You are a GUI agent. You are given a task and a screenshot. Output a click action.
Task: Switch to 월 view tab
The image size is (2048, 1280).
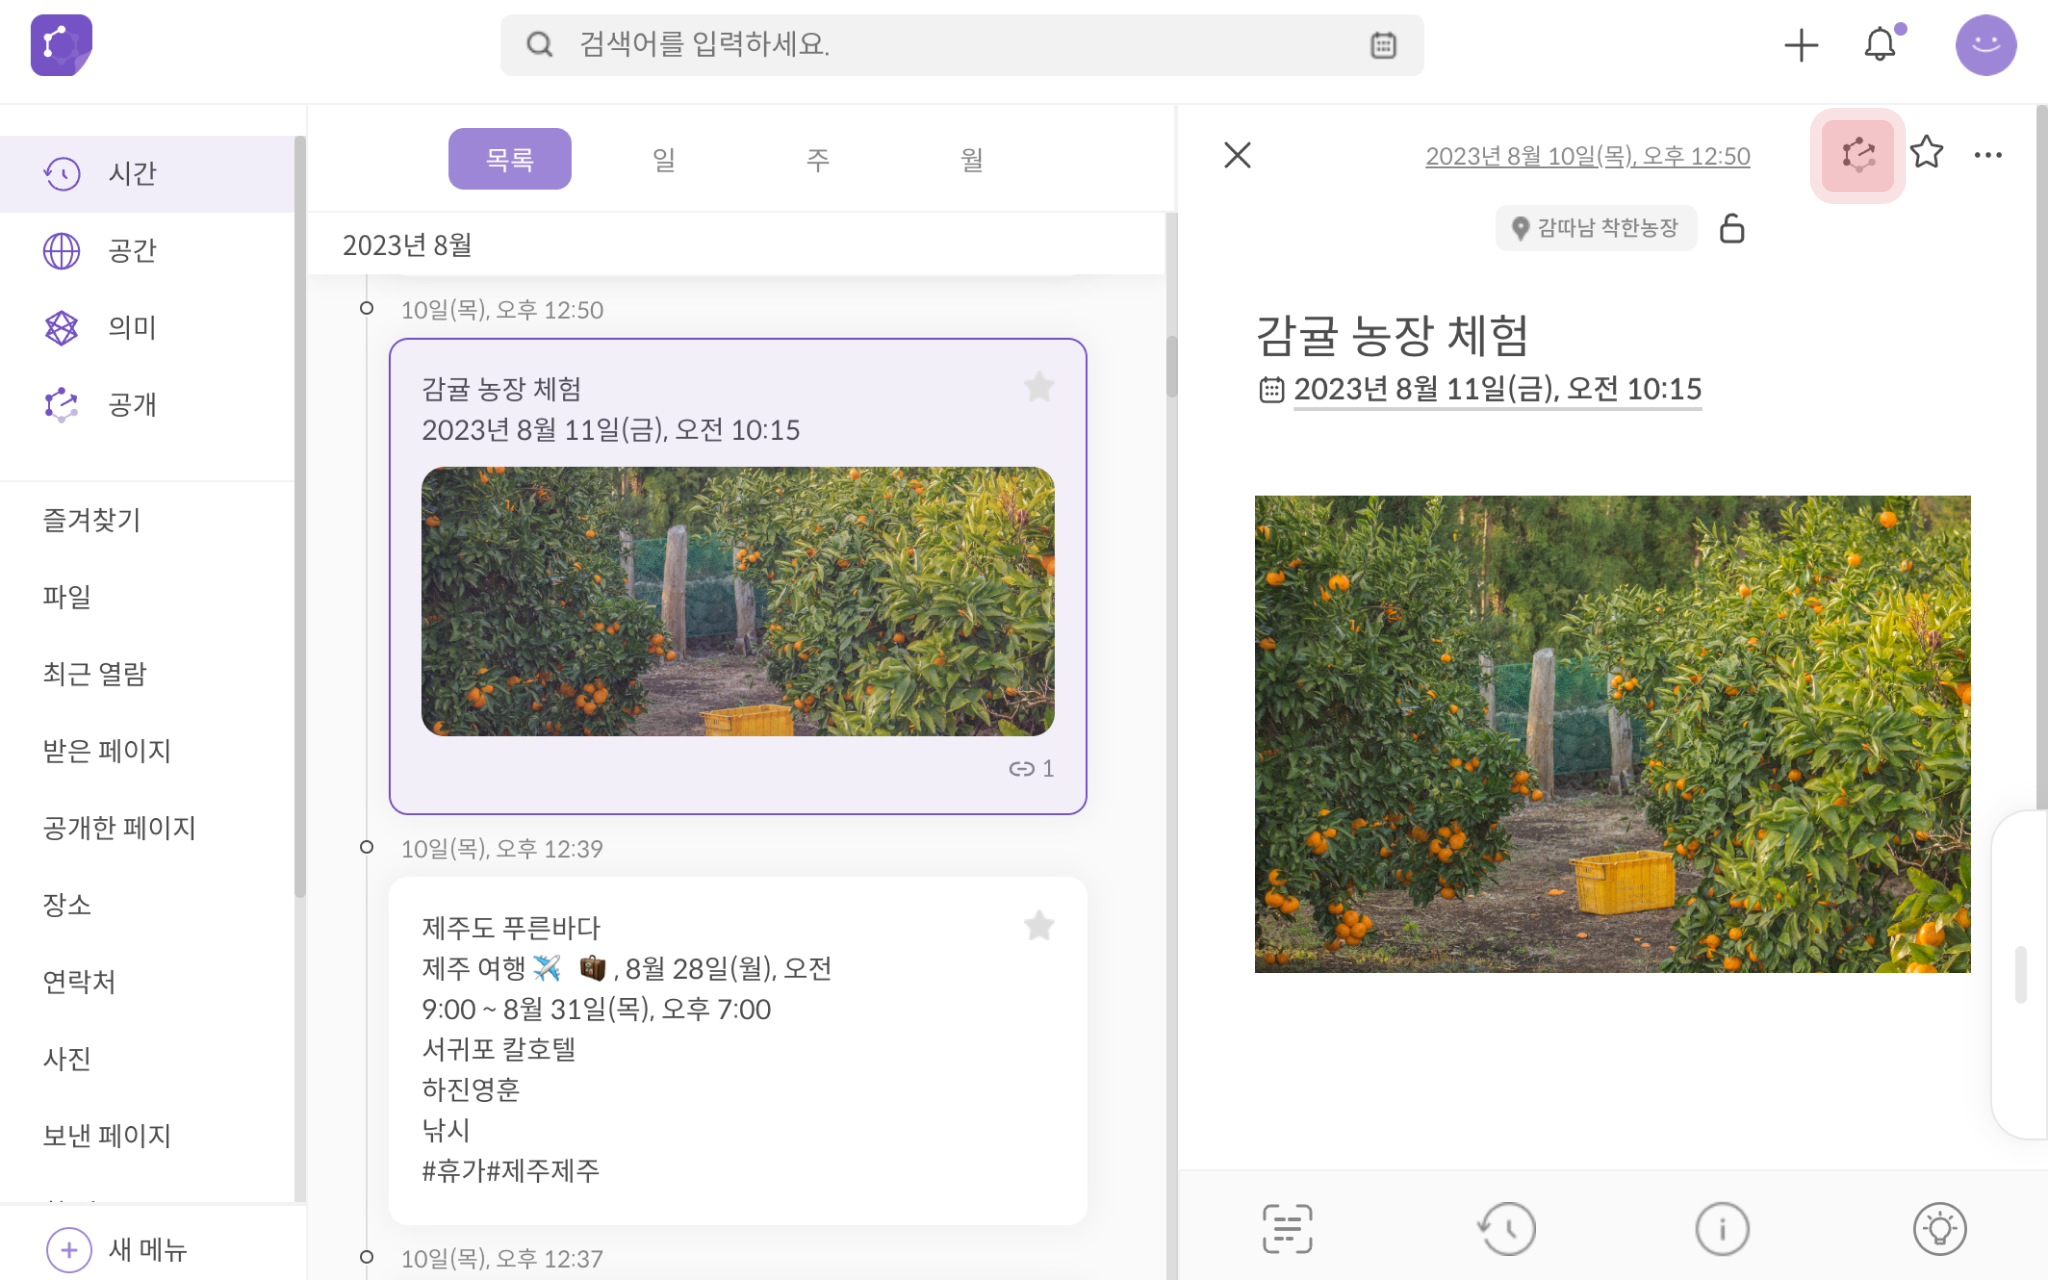[x=972, y=159]
